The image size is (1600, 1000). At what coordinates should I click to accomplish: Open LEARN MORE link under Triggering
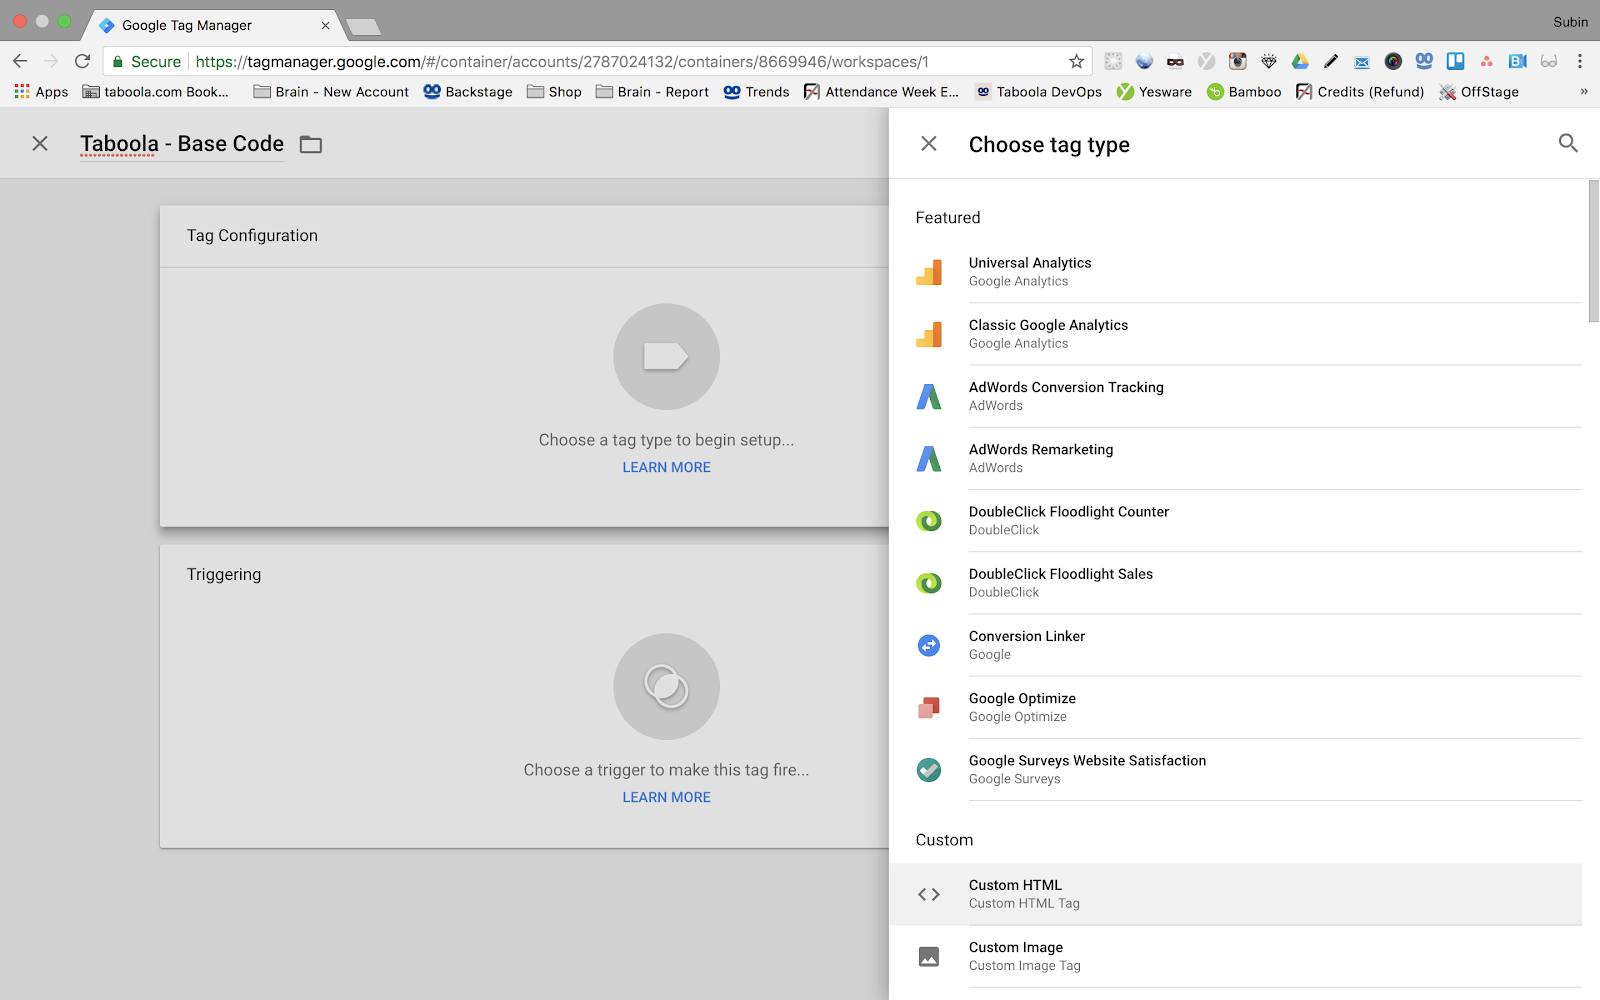[666, 797]
